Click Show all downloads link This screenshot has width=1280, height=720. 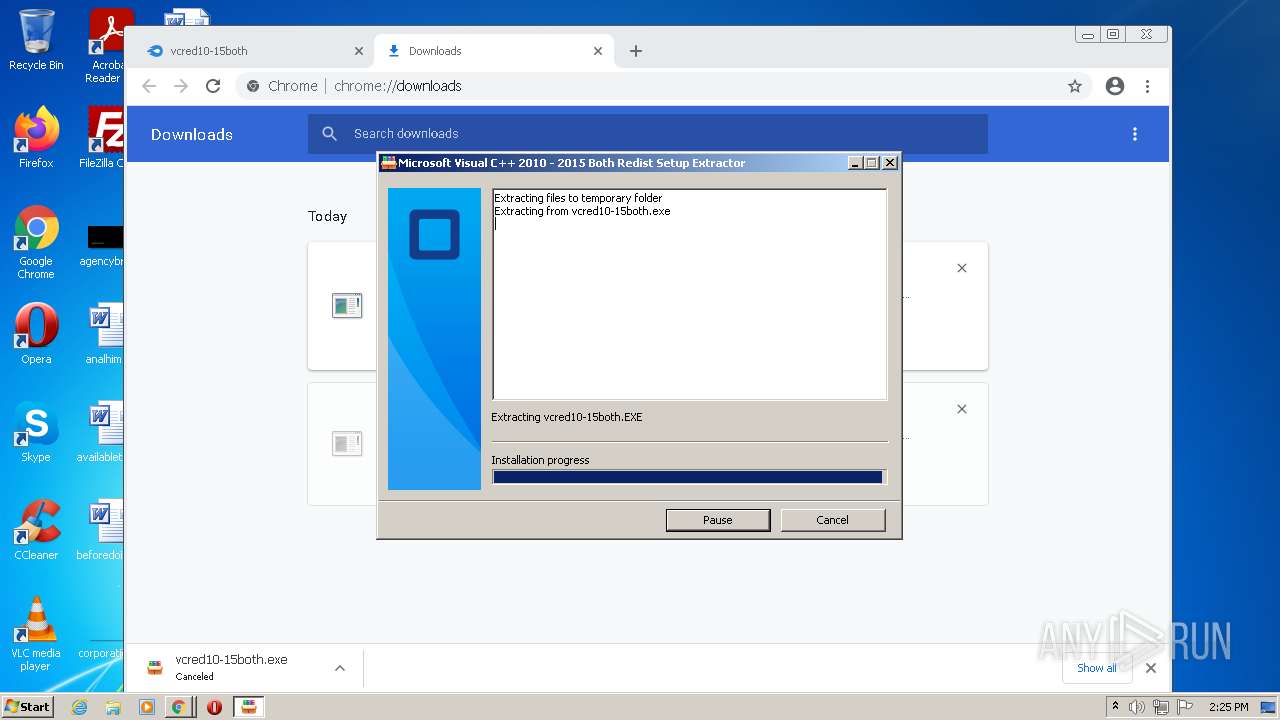pos(1097,668)
